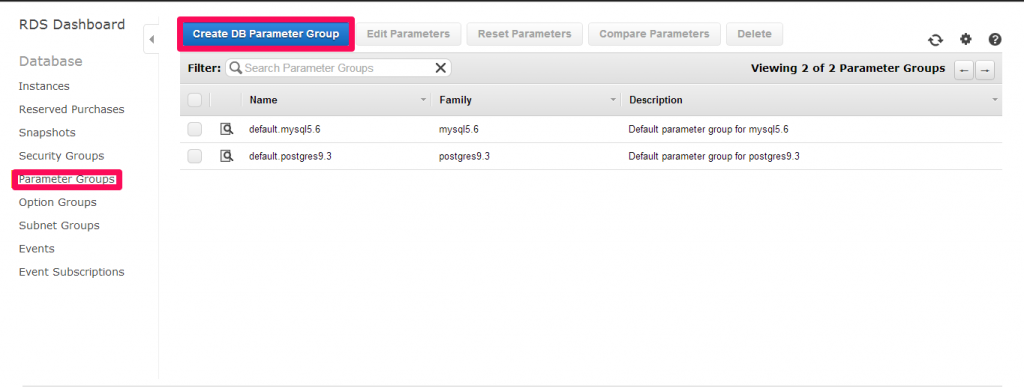Click the help question mark icon
The width and height of the screenshot is (1024, 388).
995,39
